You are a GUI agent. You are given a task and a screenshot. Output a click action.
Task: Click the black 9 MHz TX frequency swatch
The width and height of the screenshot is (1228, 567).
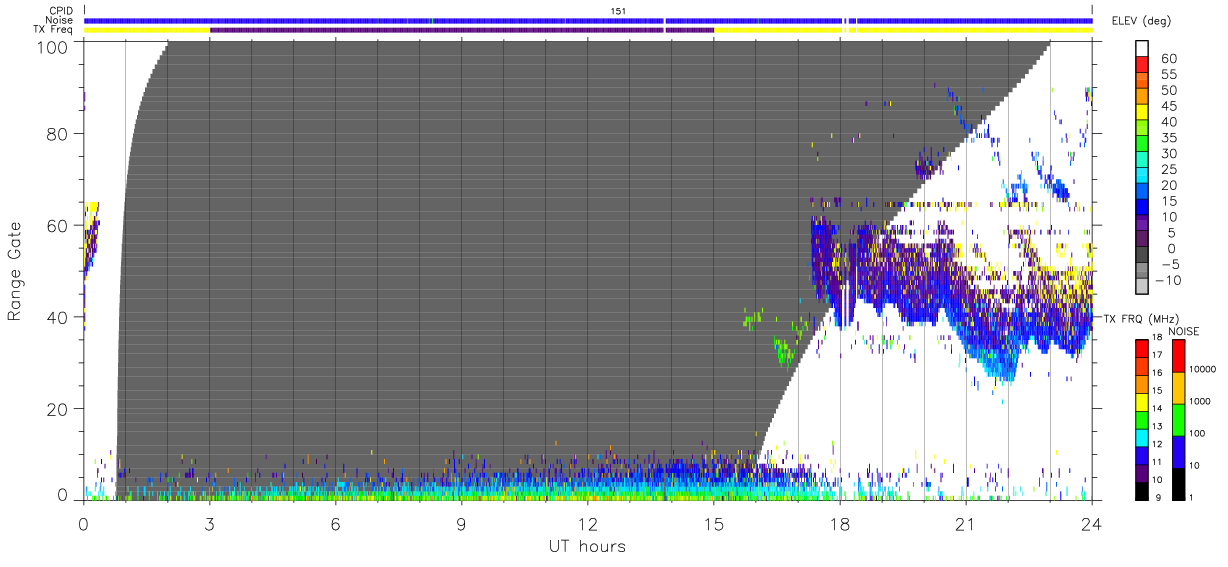1142,490
